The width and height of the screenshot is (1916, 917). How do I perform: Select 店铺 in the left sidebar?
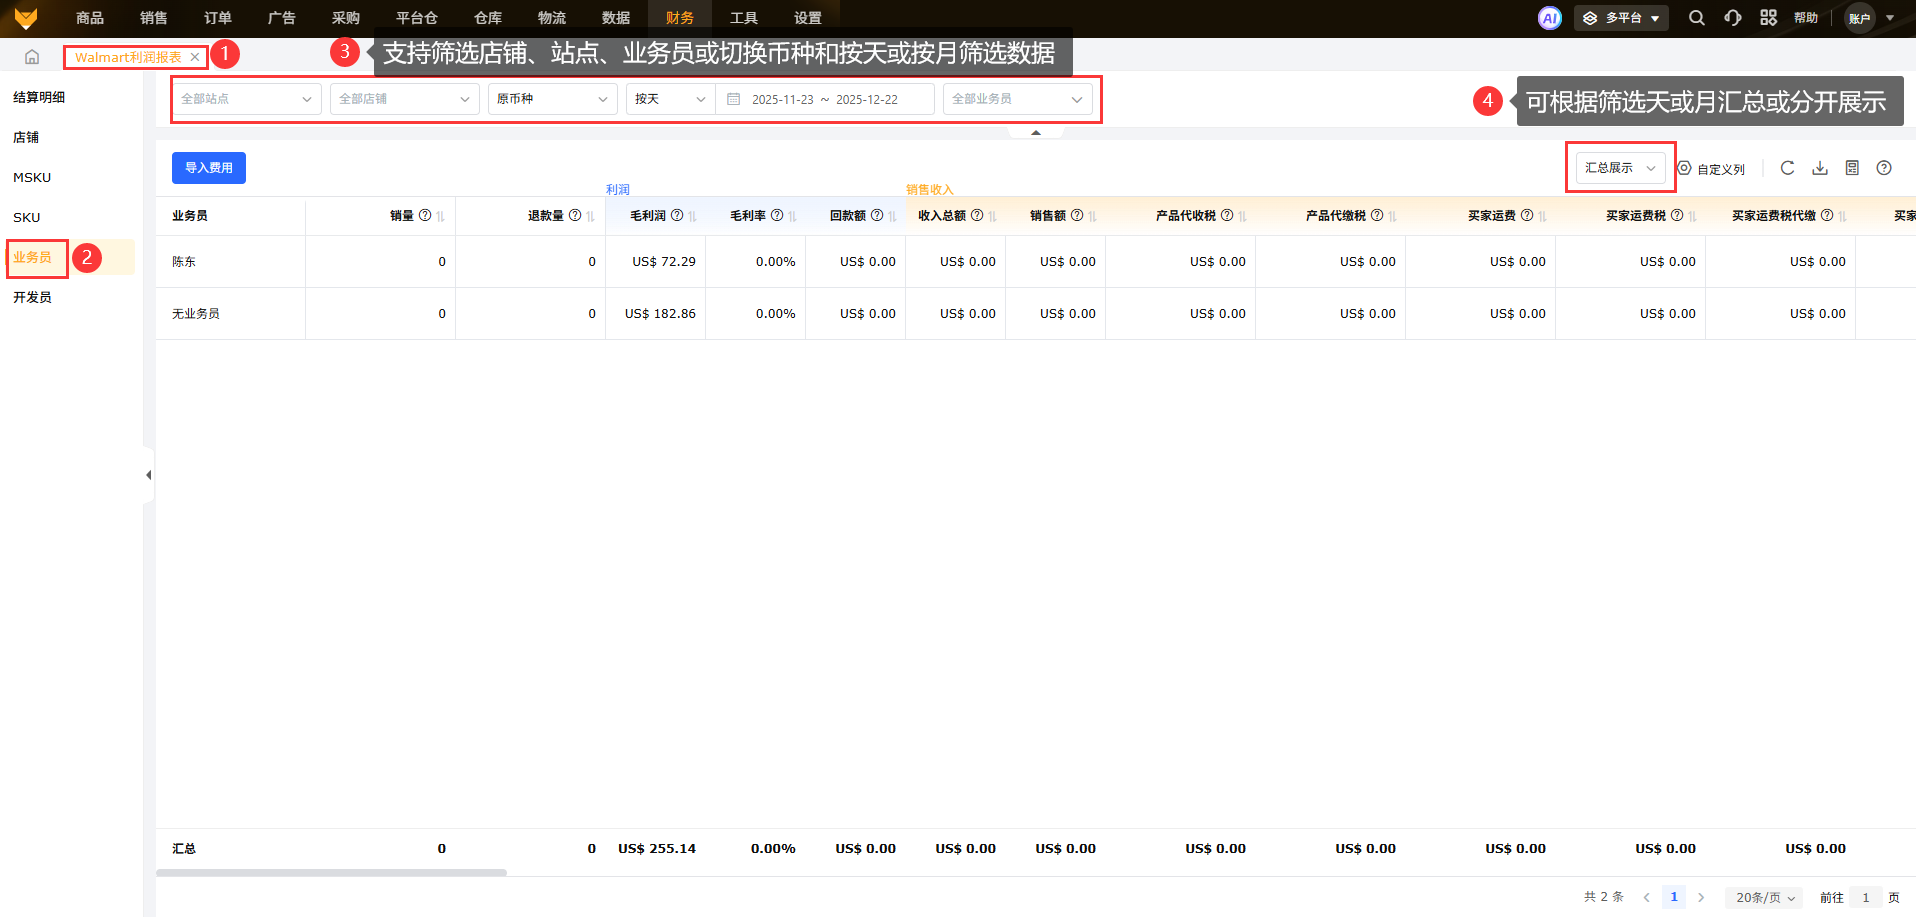pyautogui.click(x=26, y=137)
